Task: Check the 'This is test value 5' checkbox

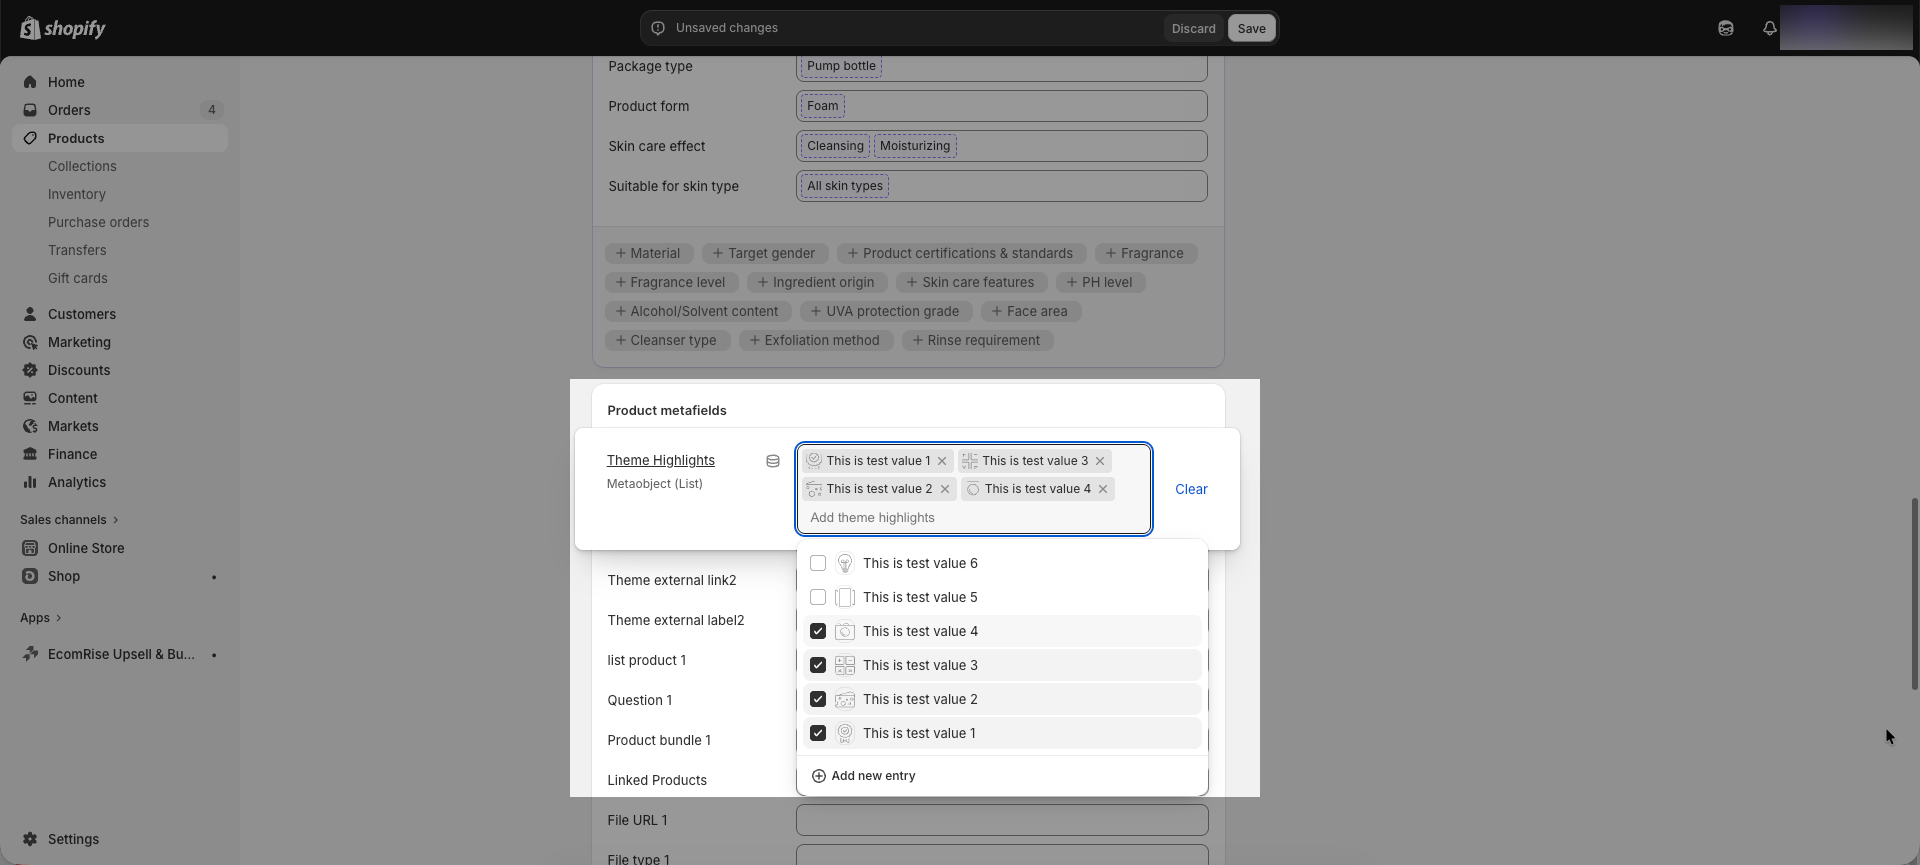Action: tap(818, 598)
